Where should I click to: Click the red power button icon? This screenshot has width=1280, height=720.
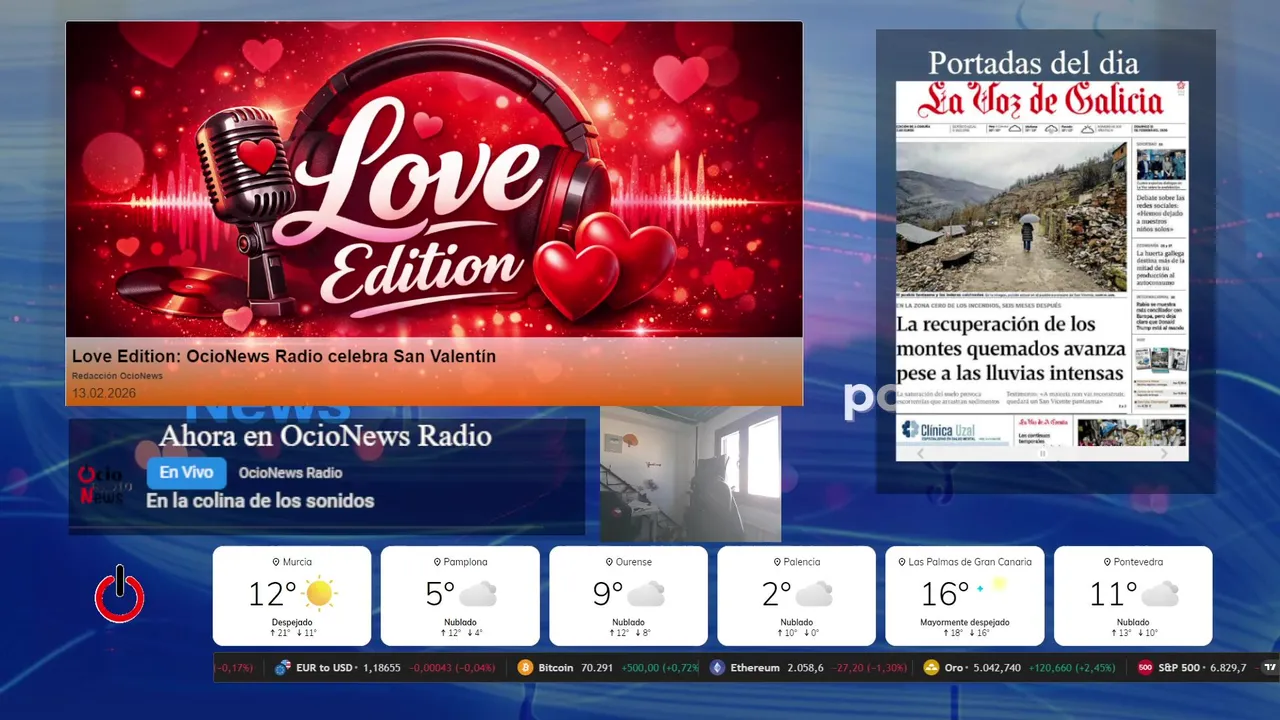click(120, 595)
